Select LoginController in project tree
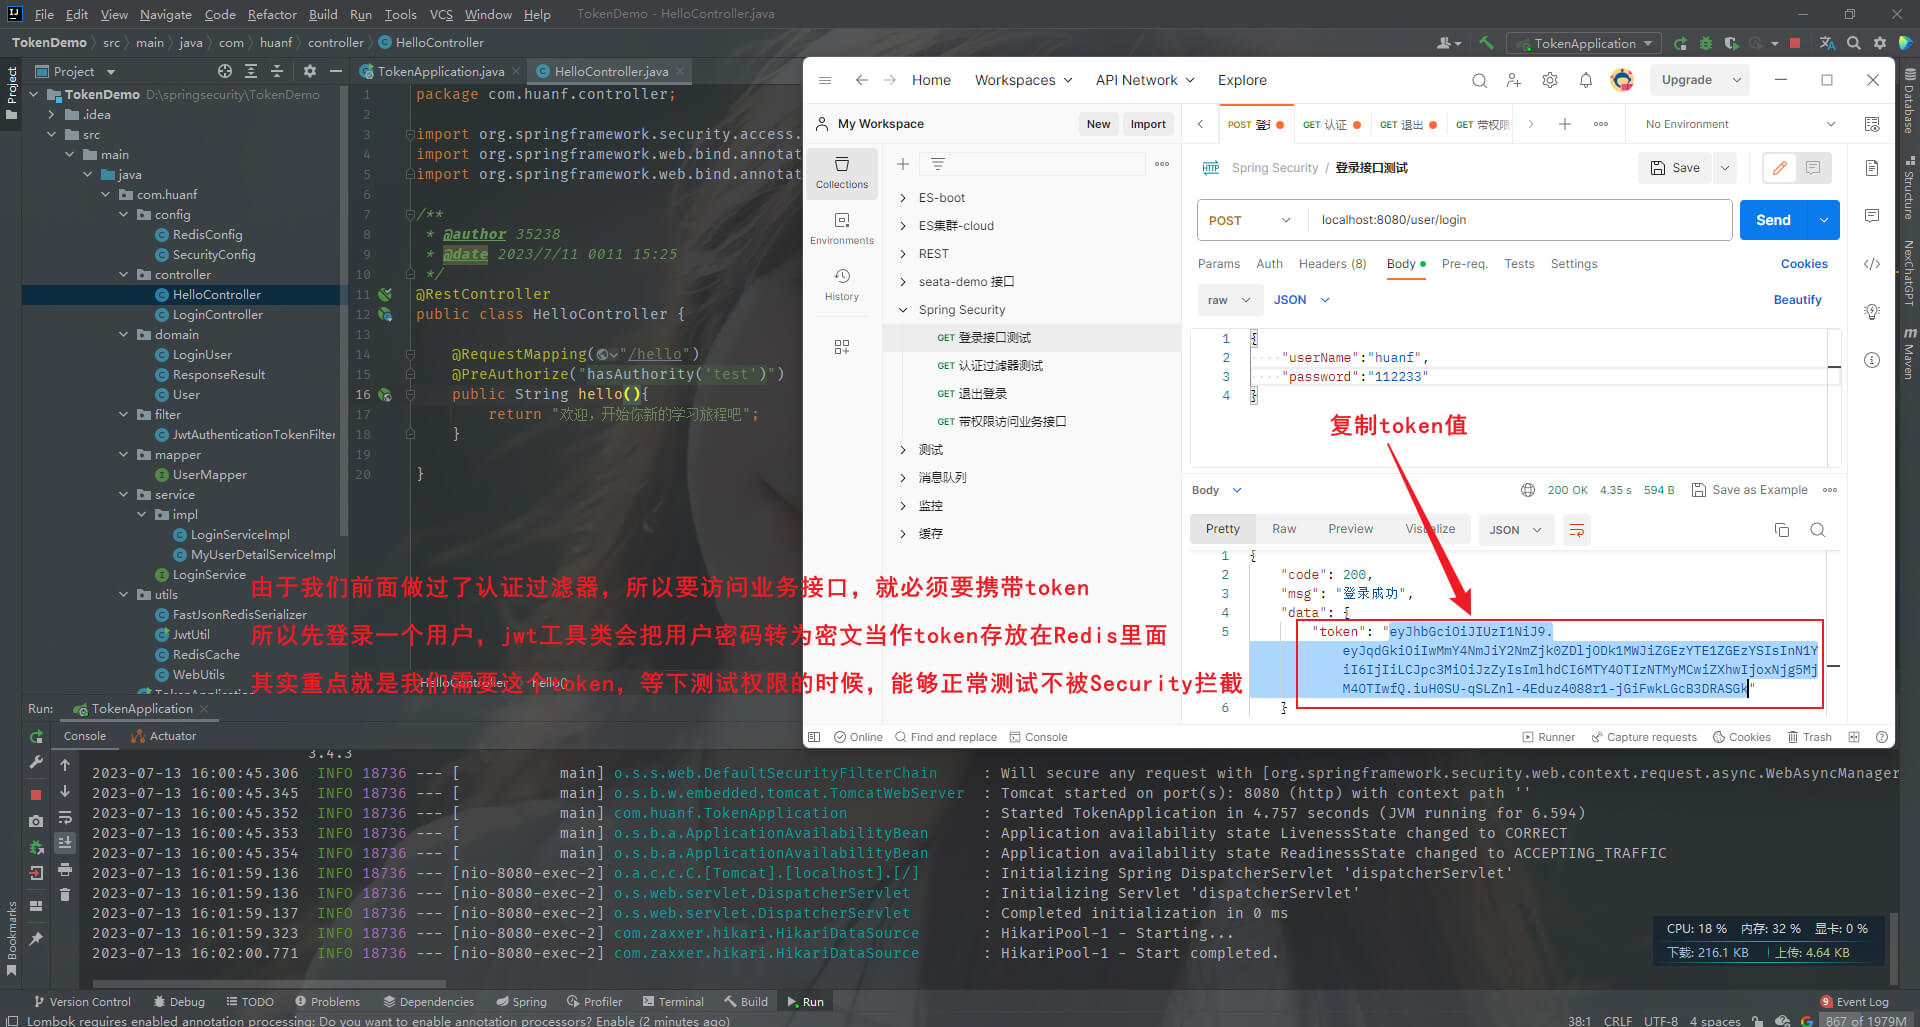The height and width of the screenshot is (1027, 1920). pyautogui.click(x=217, y=314)
